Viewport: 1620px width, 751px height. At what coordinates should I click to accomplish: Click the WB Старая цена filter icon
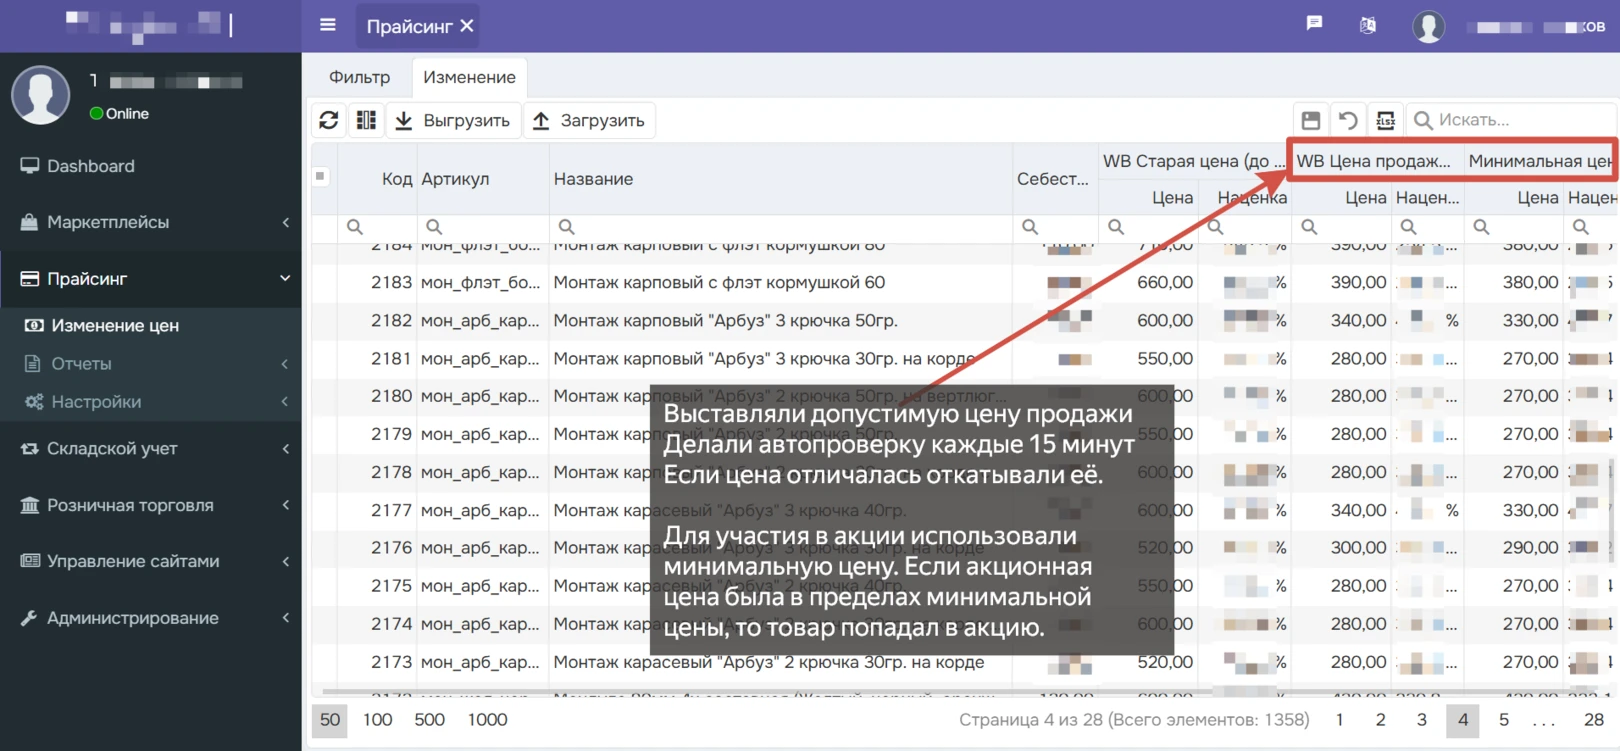[1116, 227]
